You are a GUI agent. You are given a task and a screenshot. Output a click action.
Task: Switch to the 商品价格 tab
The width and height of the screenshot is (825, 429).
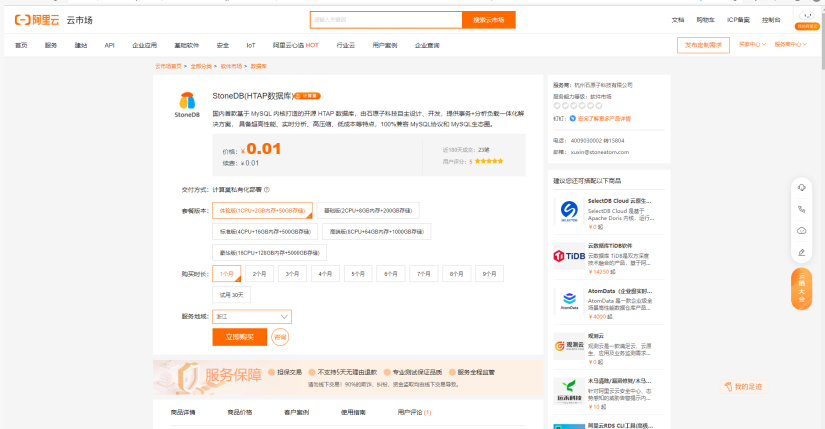(240, 412)
